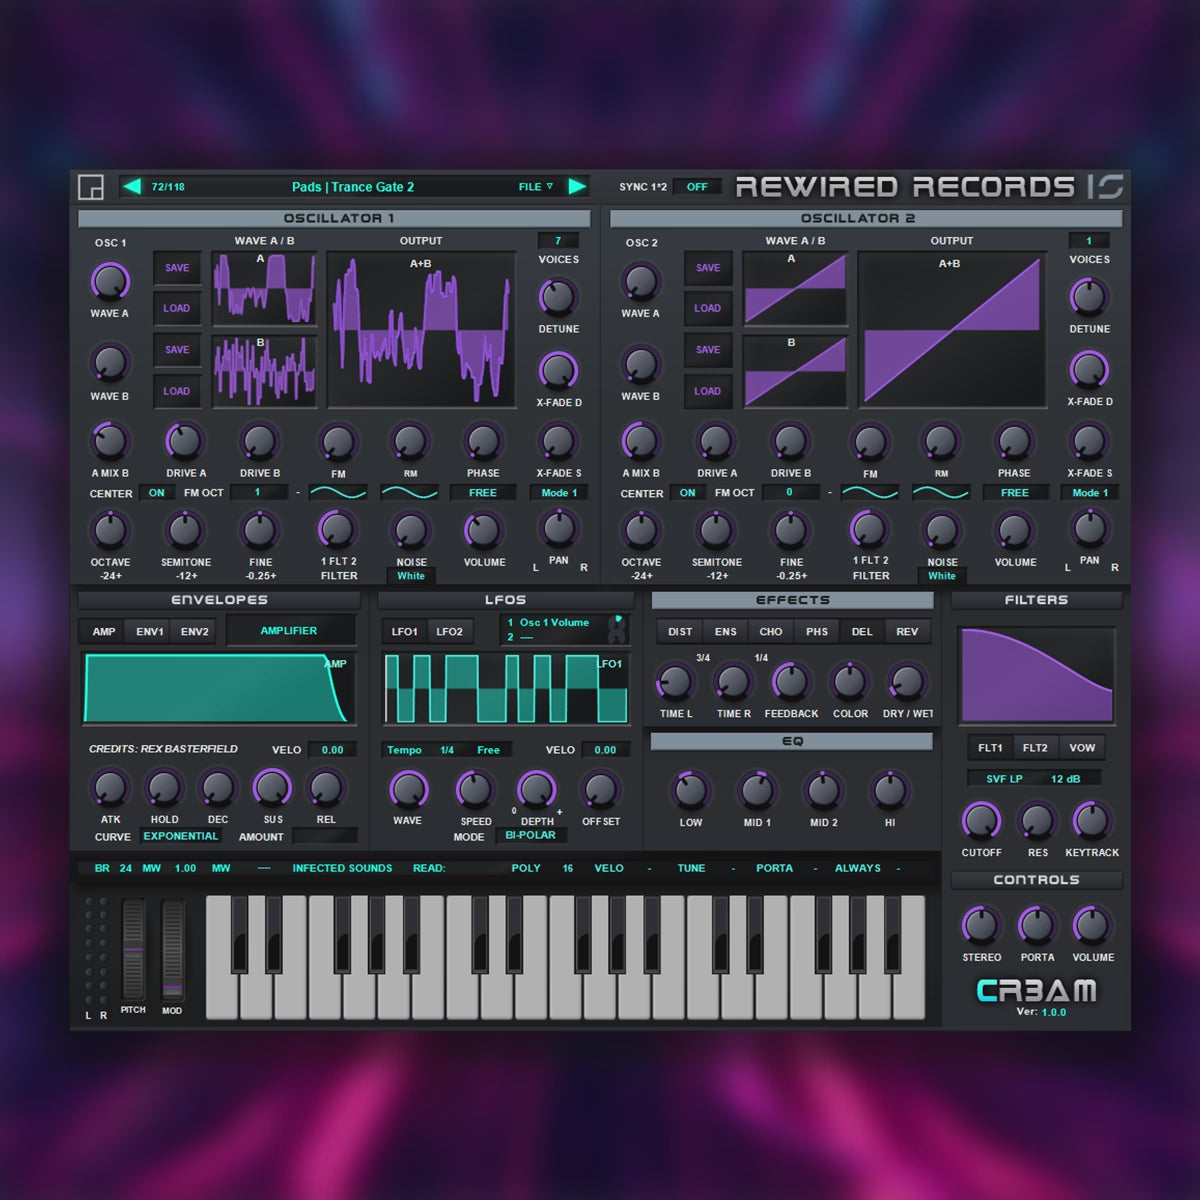
Task: Open the envelope curve EXPONENTIAL dropdown
Action: coord(180,836)
